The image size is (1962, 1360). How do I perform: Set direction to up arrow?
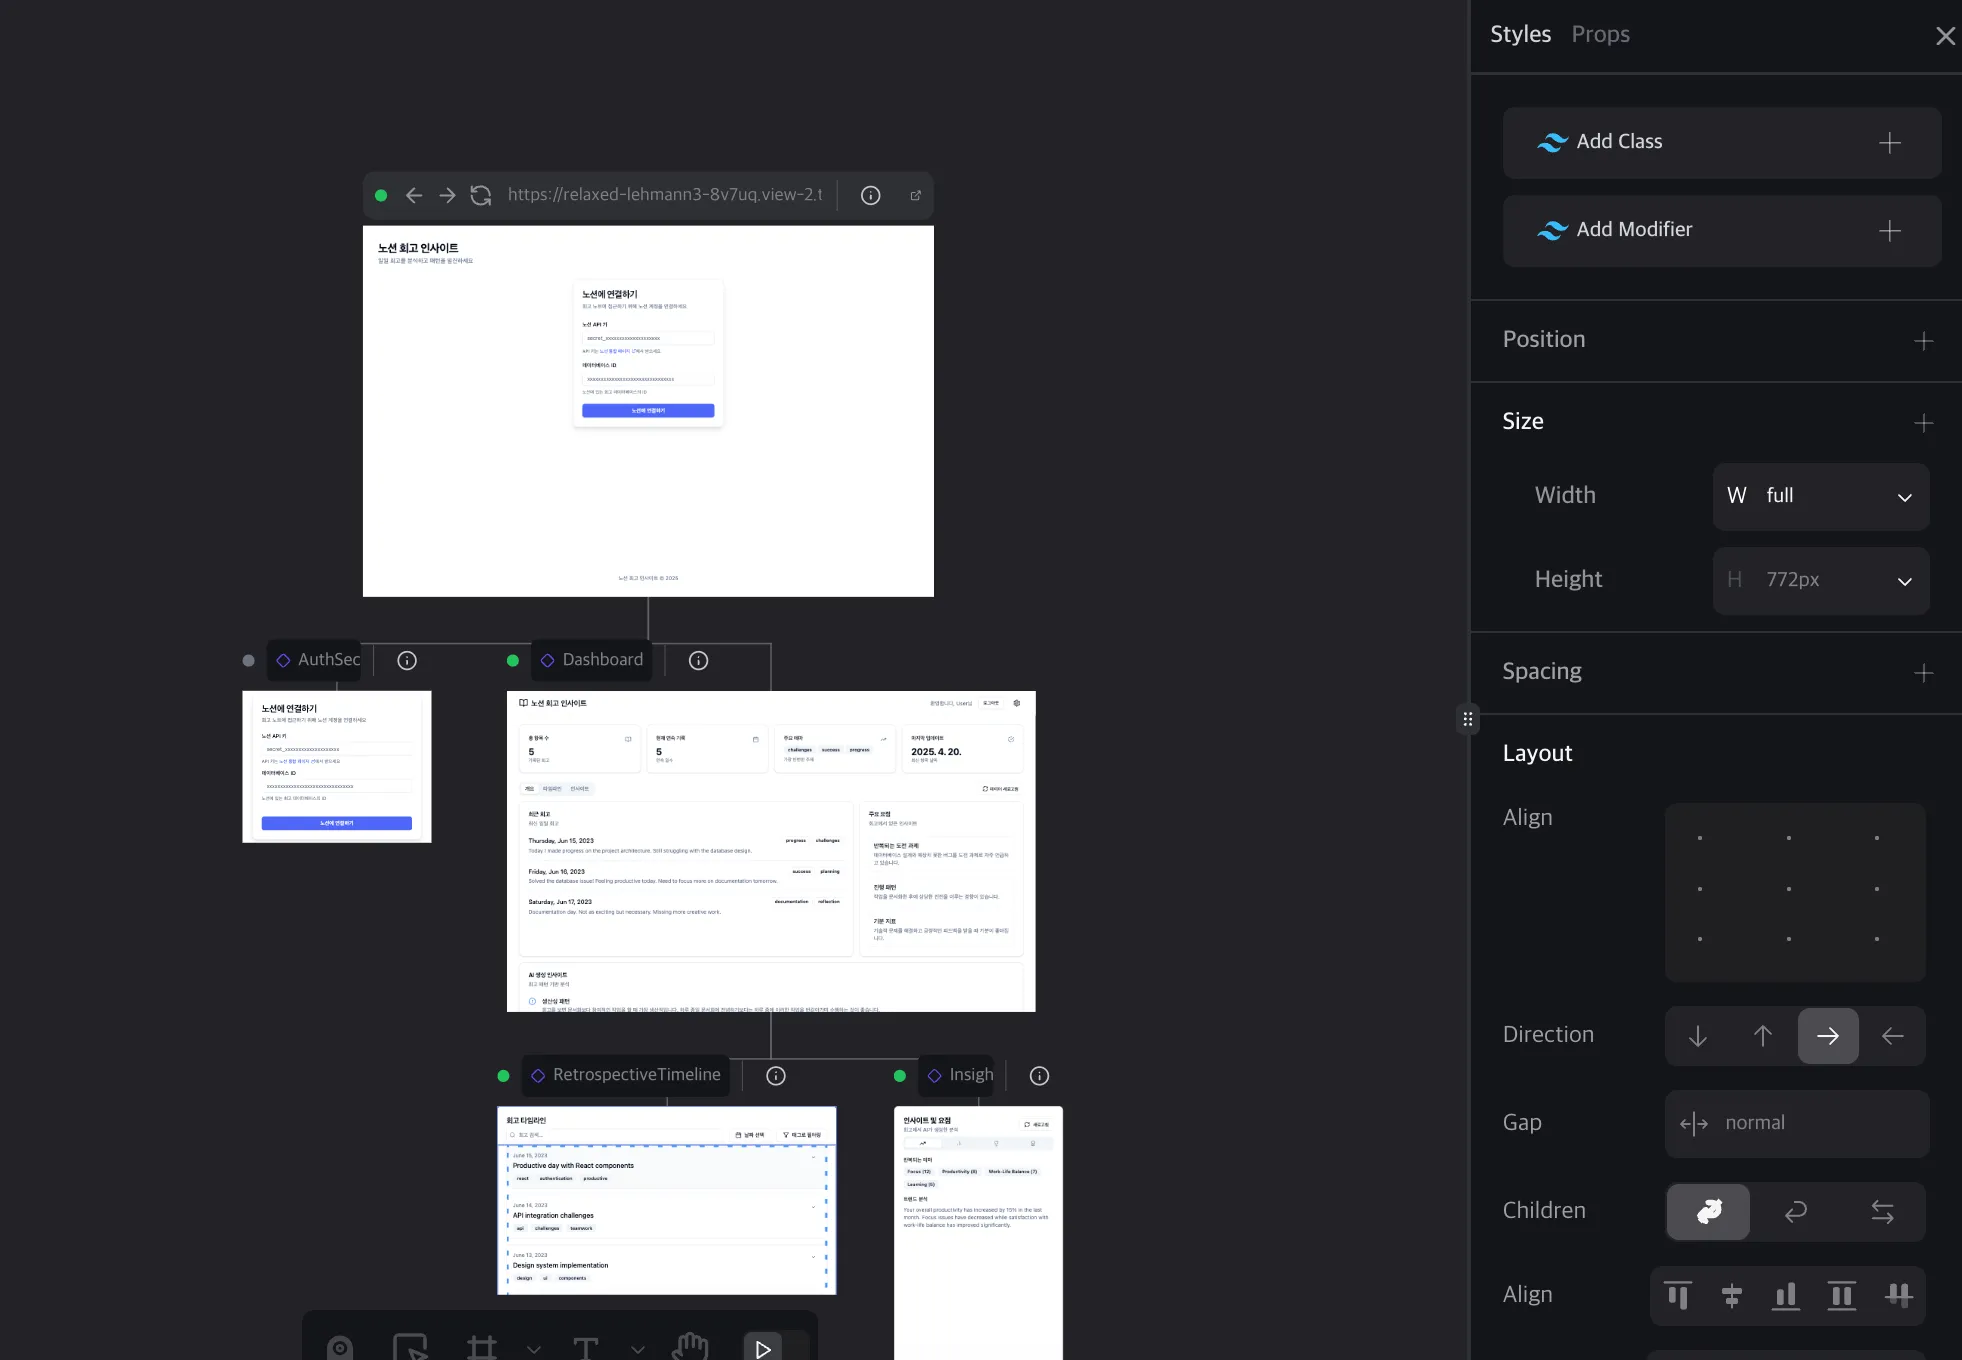(x=1763, y=1036)
